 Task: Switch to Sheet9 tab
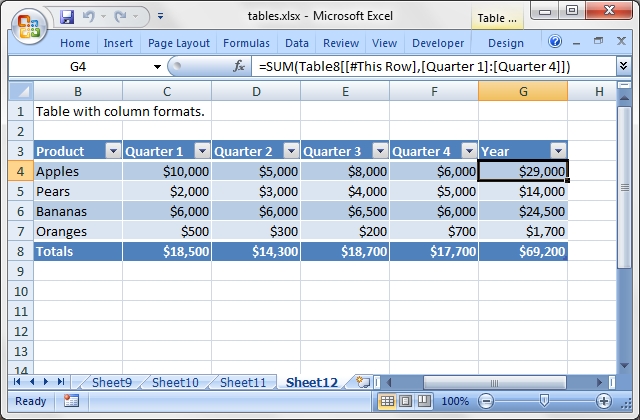pyautogui.click(x=112, y=382)
